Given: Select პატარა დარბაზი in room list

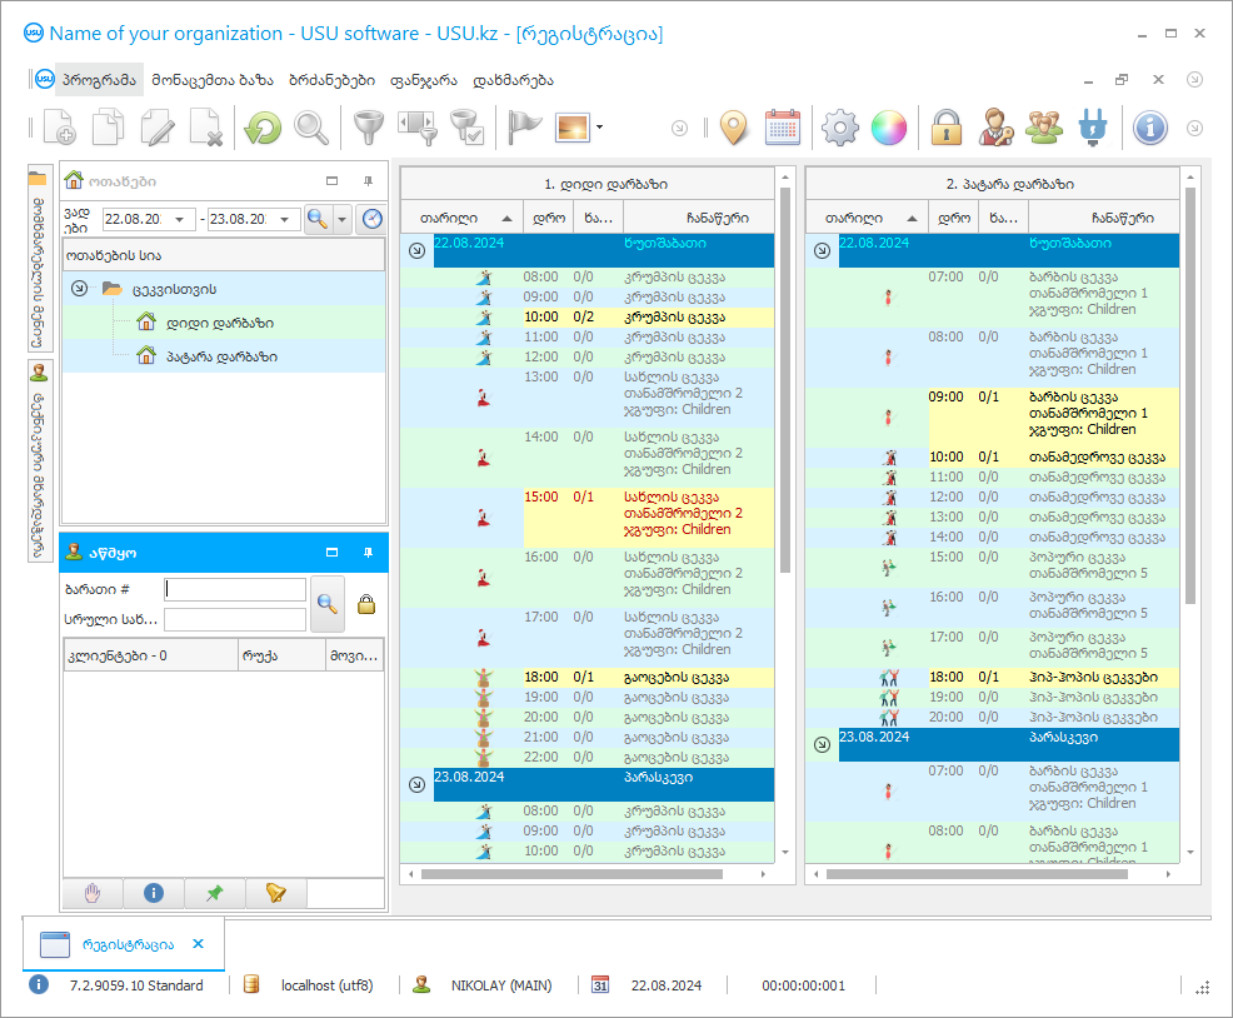Looking at the screenshot, I should pyautogui.click(x=221, y=356).
